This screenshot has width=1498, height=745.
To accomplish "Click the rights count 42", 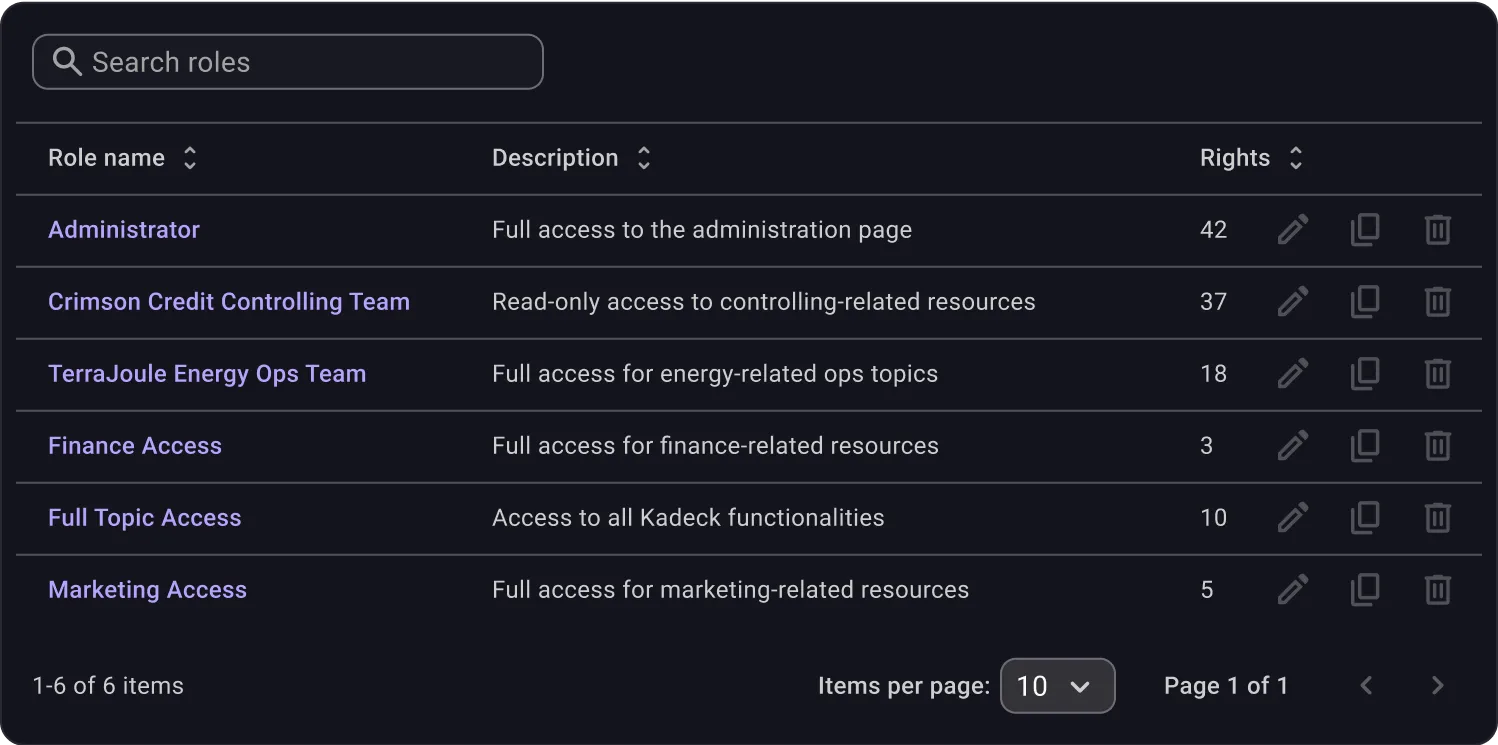I will tap(1213, 230).
